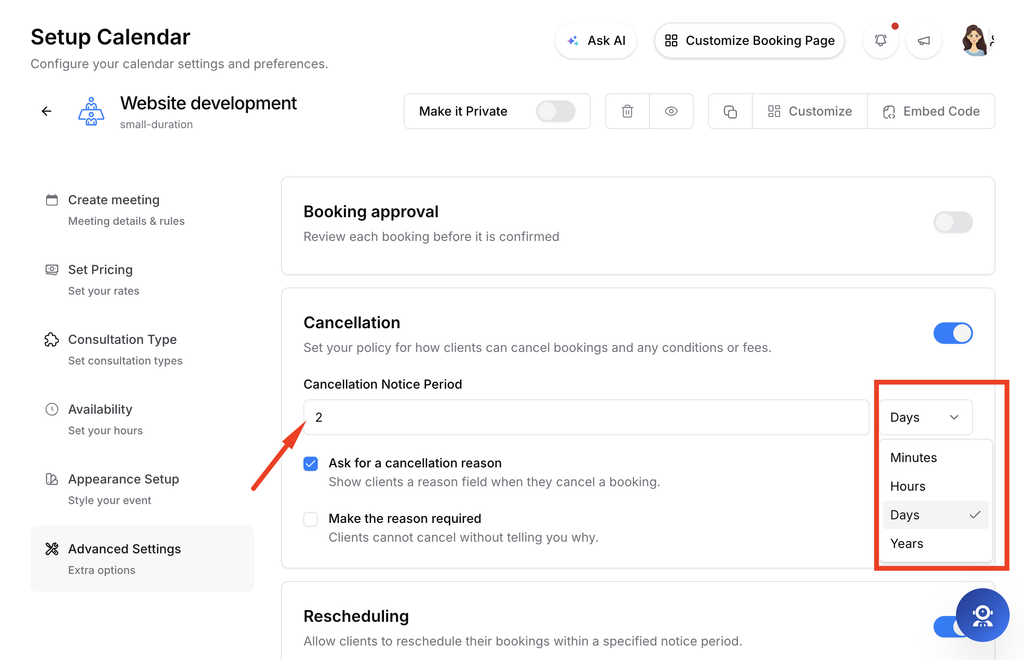Enable the Booking approval toggle
Viewport: 1024px width, 660px height.
click(953, 222)
